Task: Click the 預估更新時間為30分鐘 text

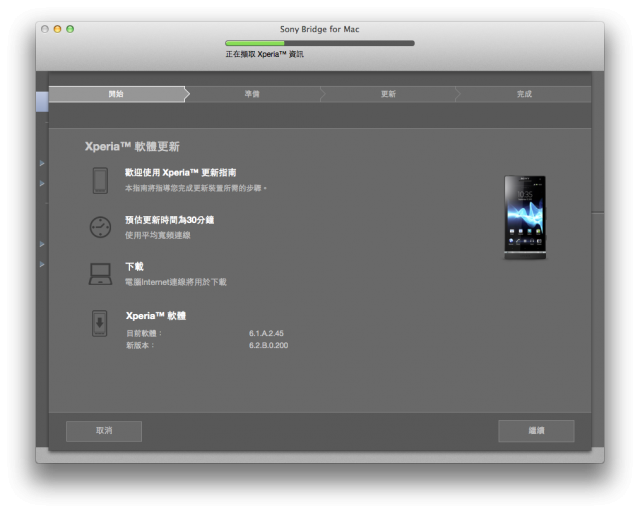Action: coord(169,220)
